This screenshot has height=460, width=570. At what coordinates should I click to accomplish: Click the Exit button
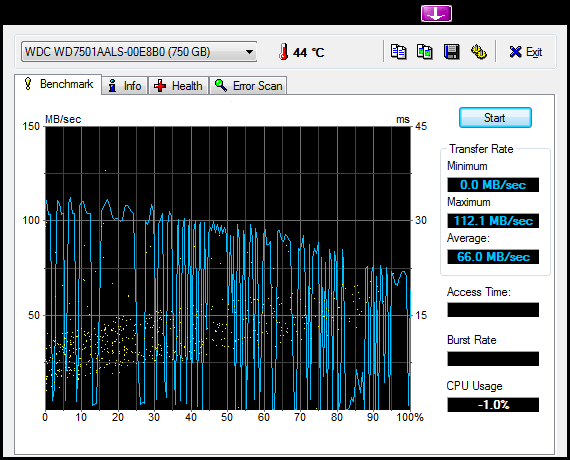pyautogui.click(x=526, y=52)
